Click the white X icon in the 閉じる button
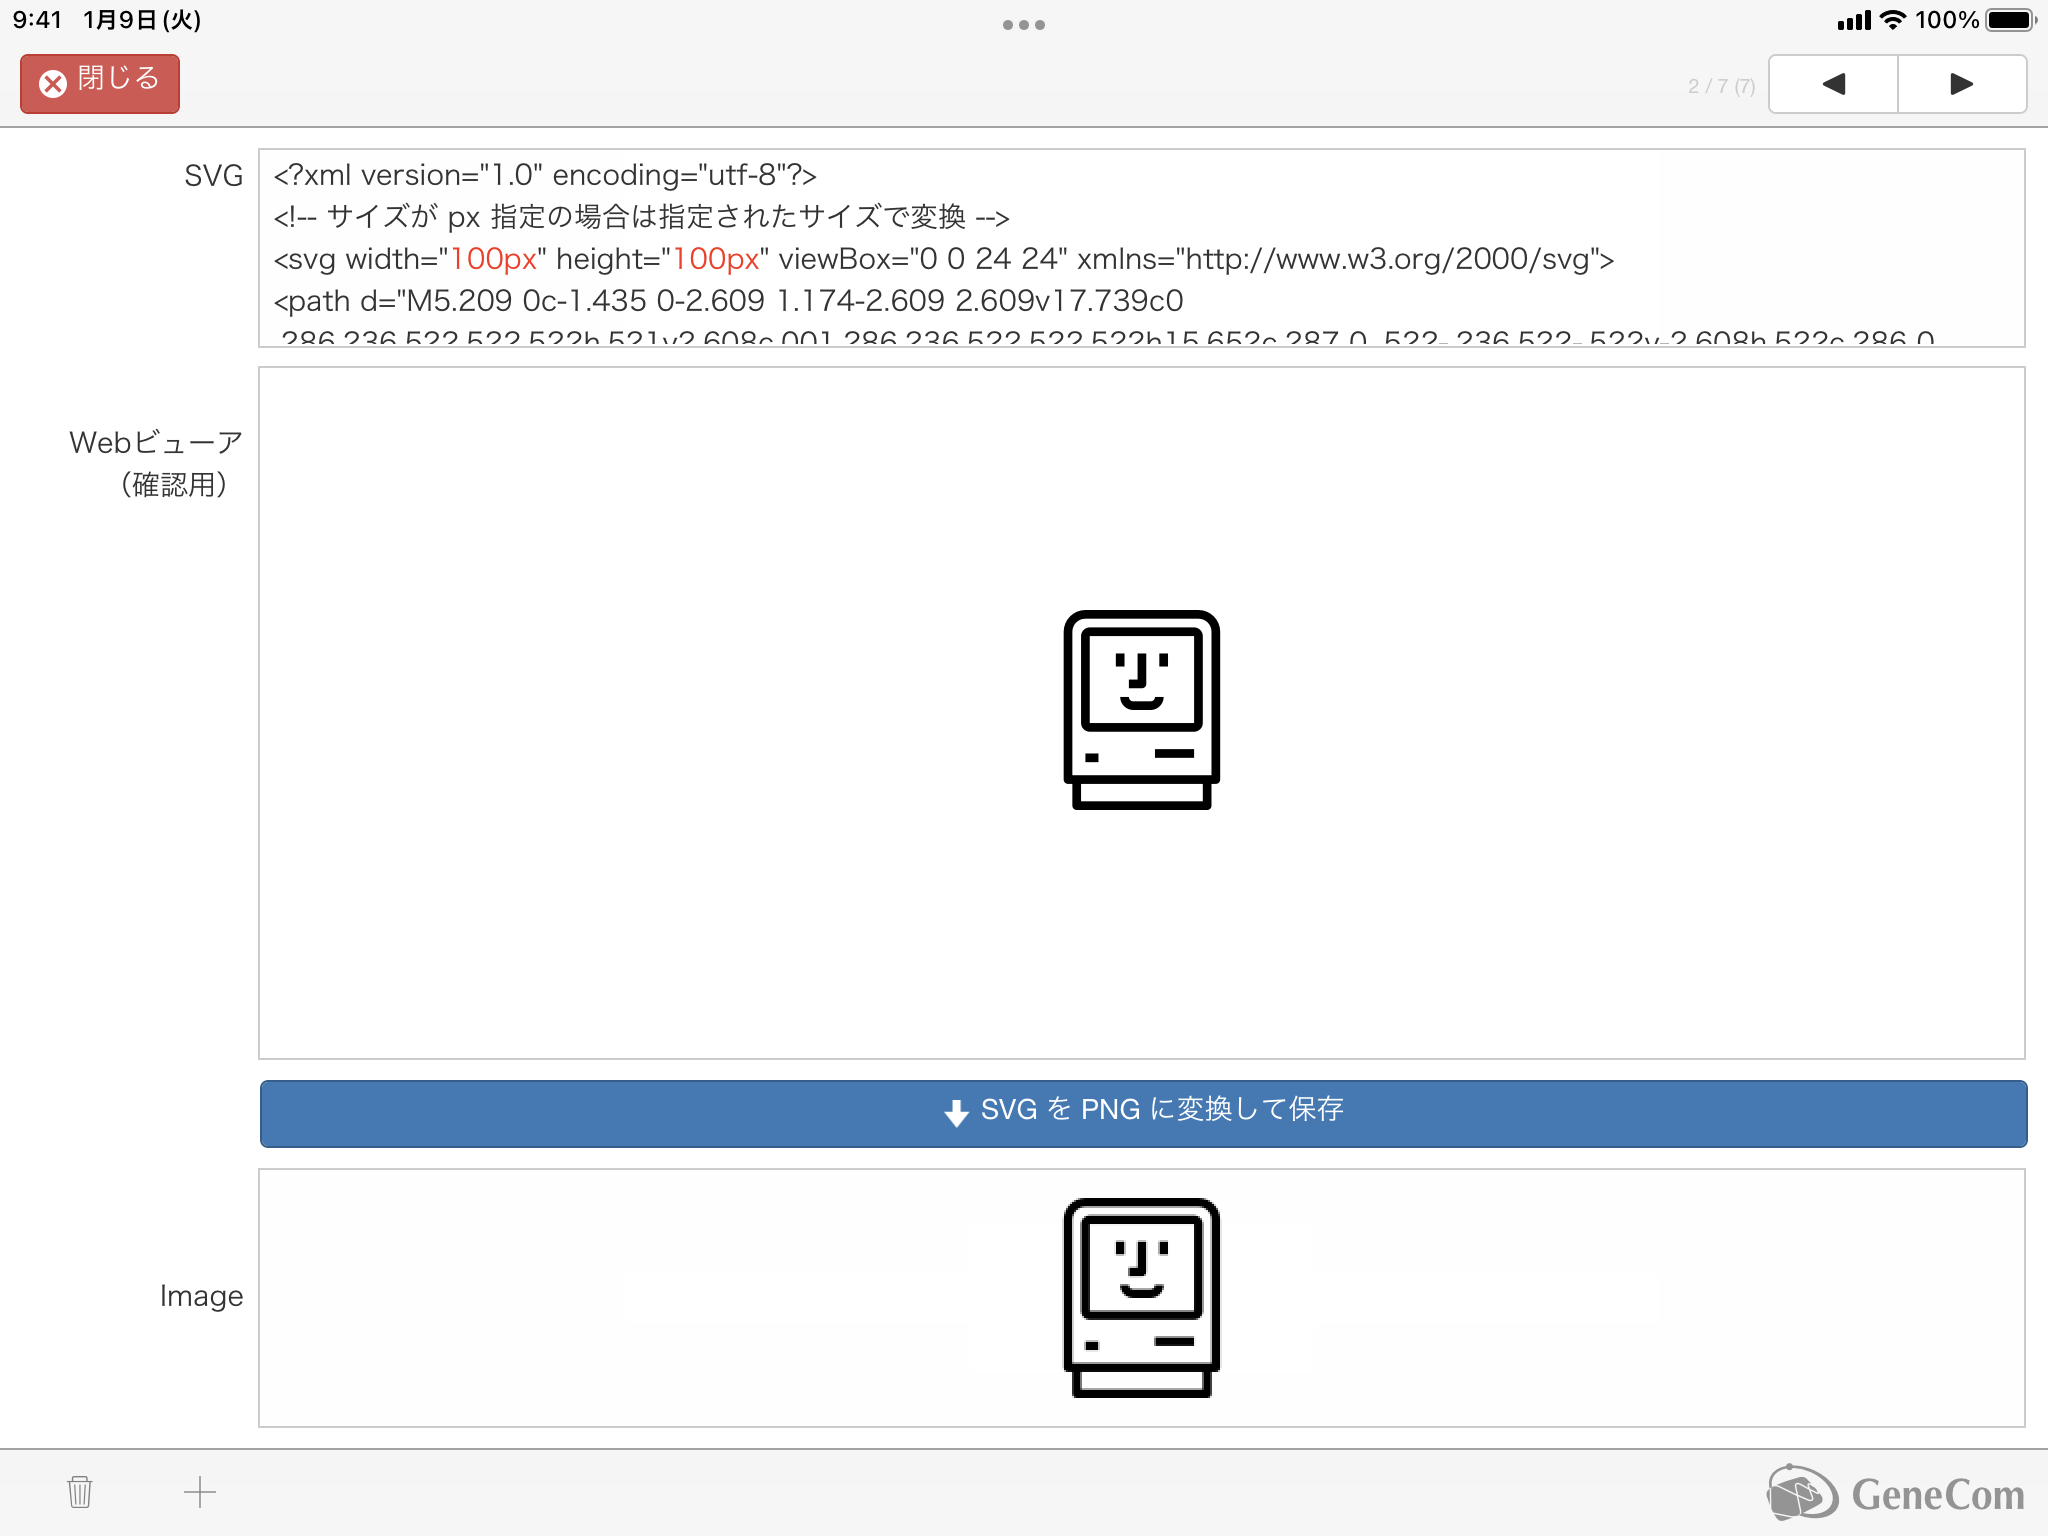 pos(53,83)
